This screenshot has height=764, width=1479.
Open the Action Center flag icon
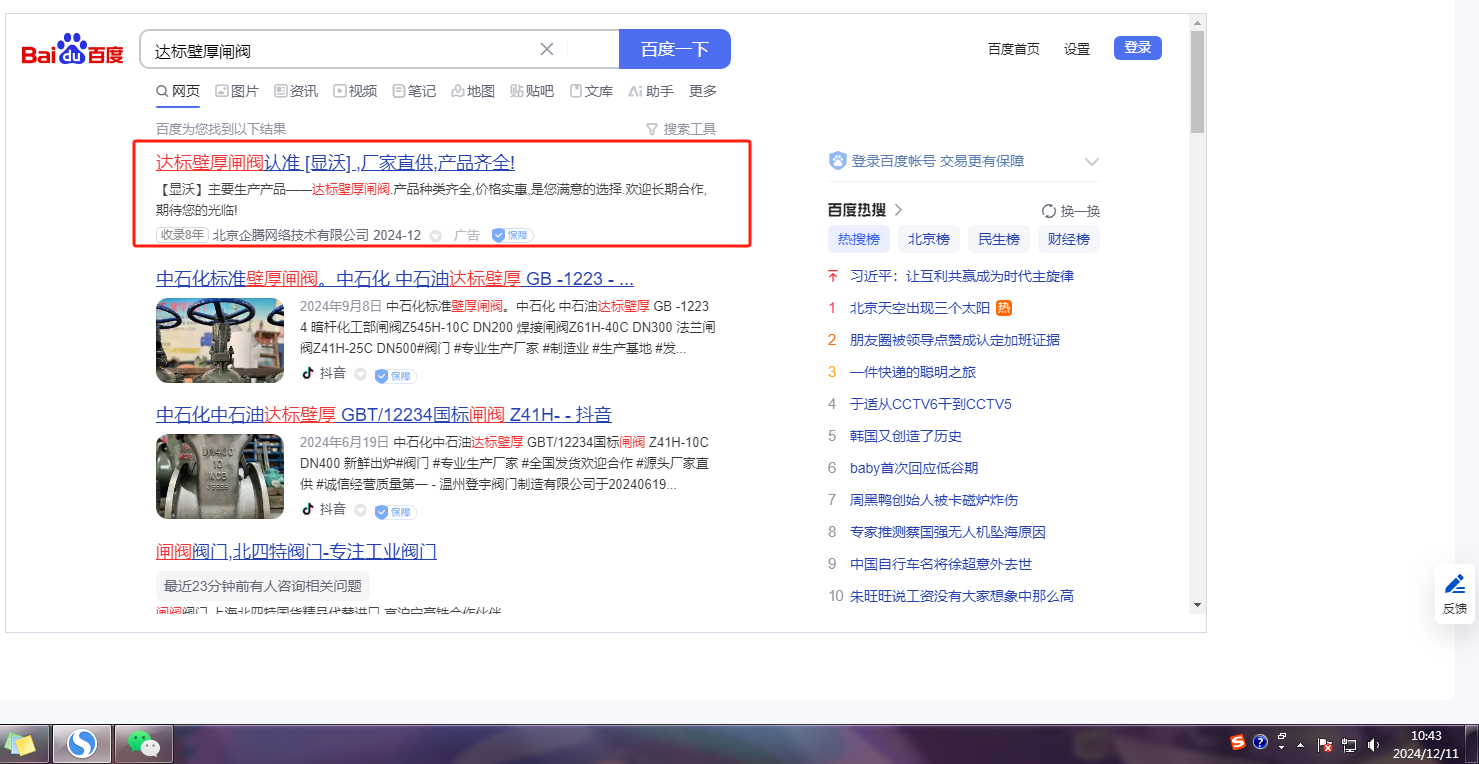coord(1325,745)
